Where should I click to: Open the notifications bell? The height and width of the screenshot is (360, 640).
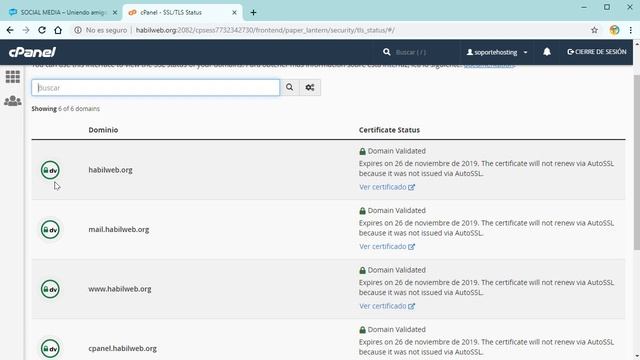(547, 52)
